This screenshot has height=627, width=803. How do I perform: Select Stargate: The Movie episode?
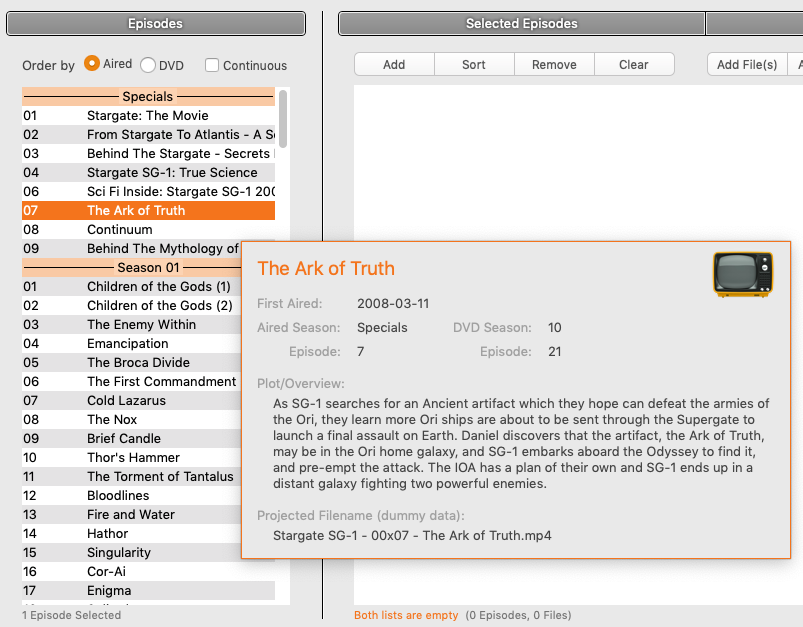click(x=147, y=116)
